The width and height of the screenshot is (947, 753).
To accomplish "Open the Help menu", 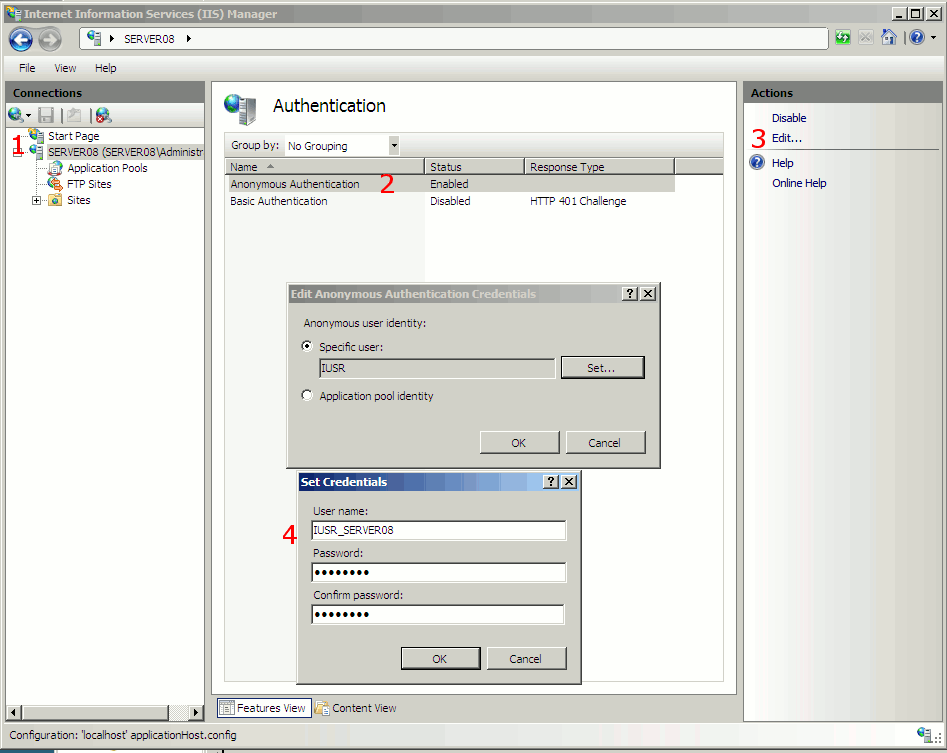I will [106, 68].
